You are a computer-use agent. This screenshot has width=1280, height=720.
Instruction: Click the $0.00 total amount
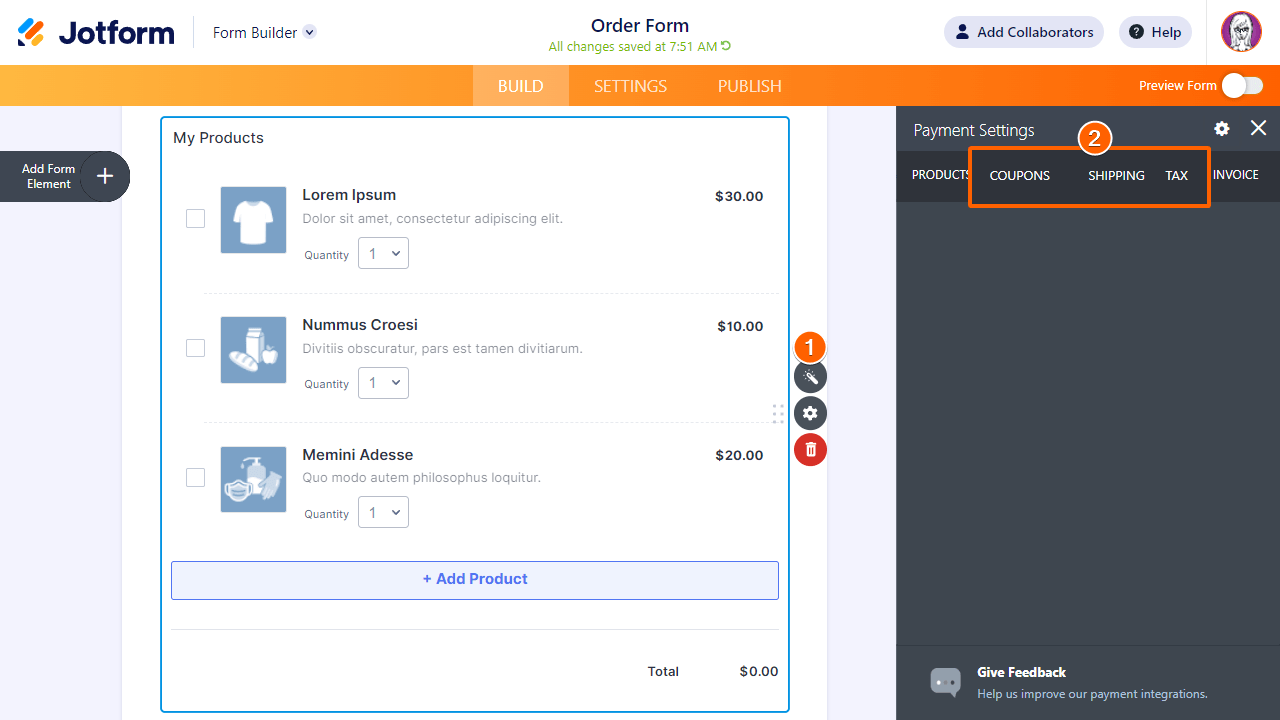pos(759,672)
